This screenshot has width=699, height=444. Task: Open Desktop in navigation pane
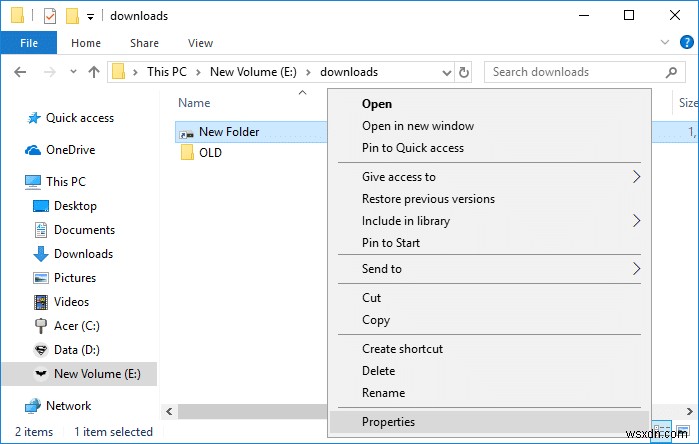coord(75,206)
